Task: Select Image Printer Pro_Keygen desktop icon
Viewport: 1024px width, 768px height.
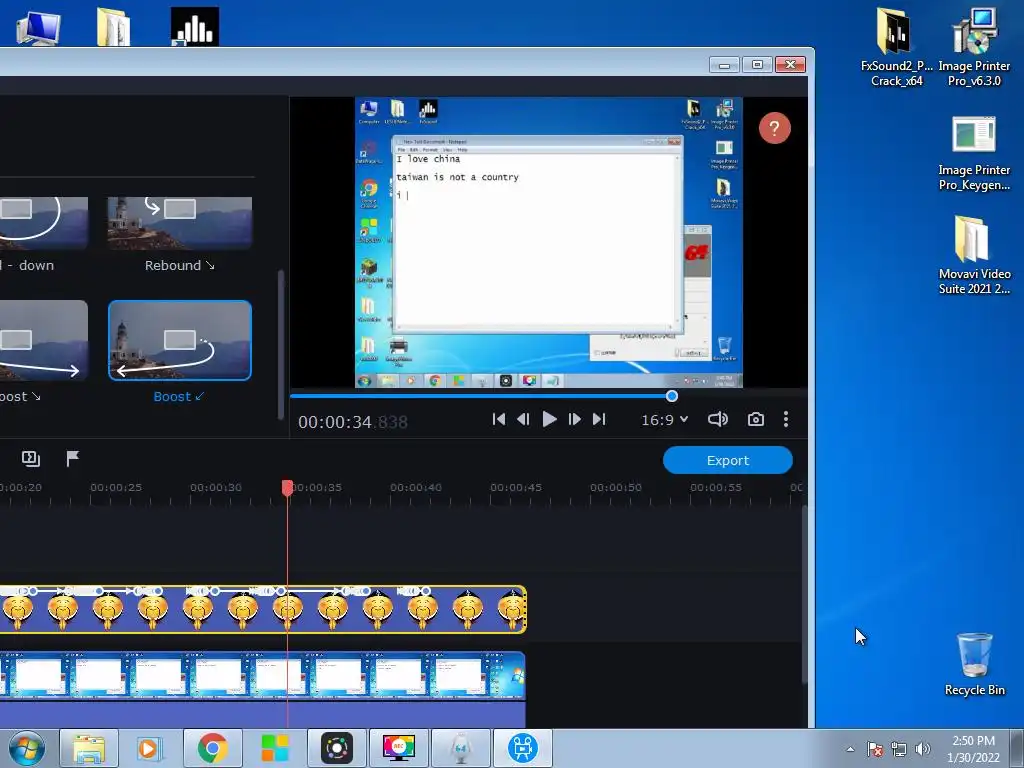Action: coord(974,153)
